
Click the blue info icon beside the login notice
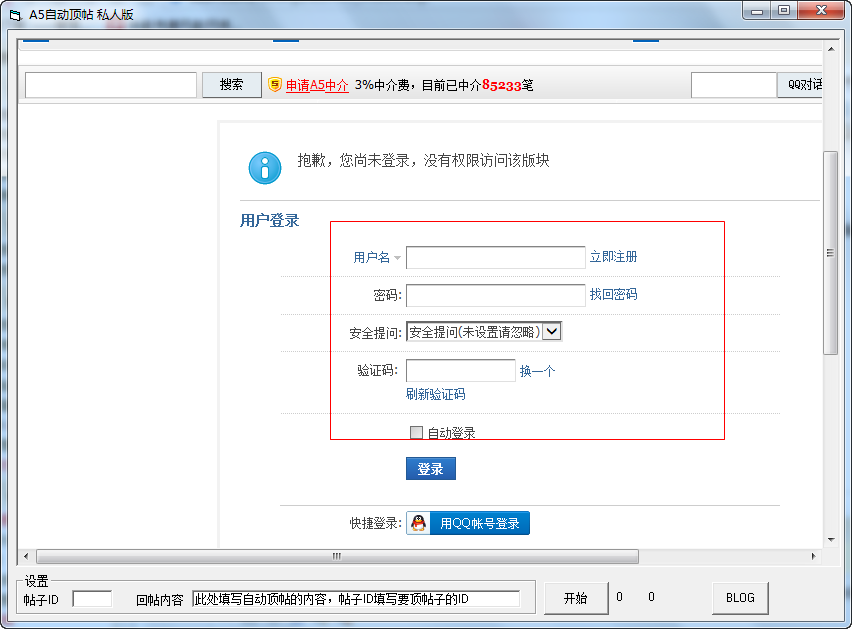265,167
